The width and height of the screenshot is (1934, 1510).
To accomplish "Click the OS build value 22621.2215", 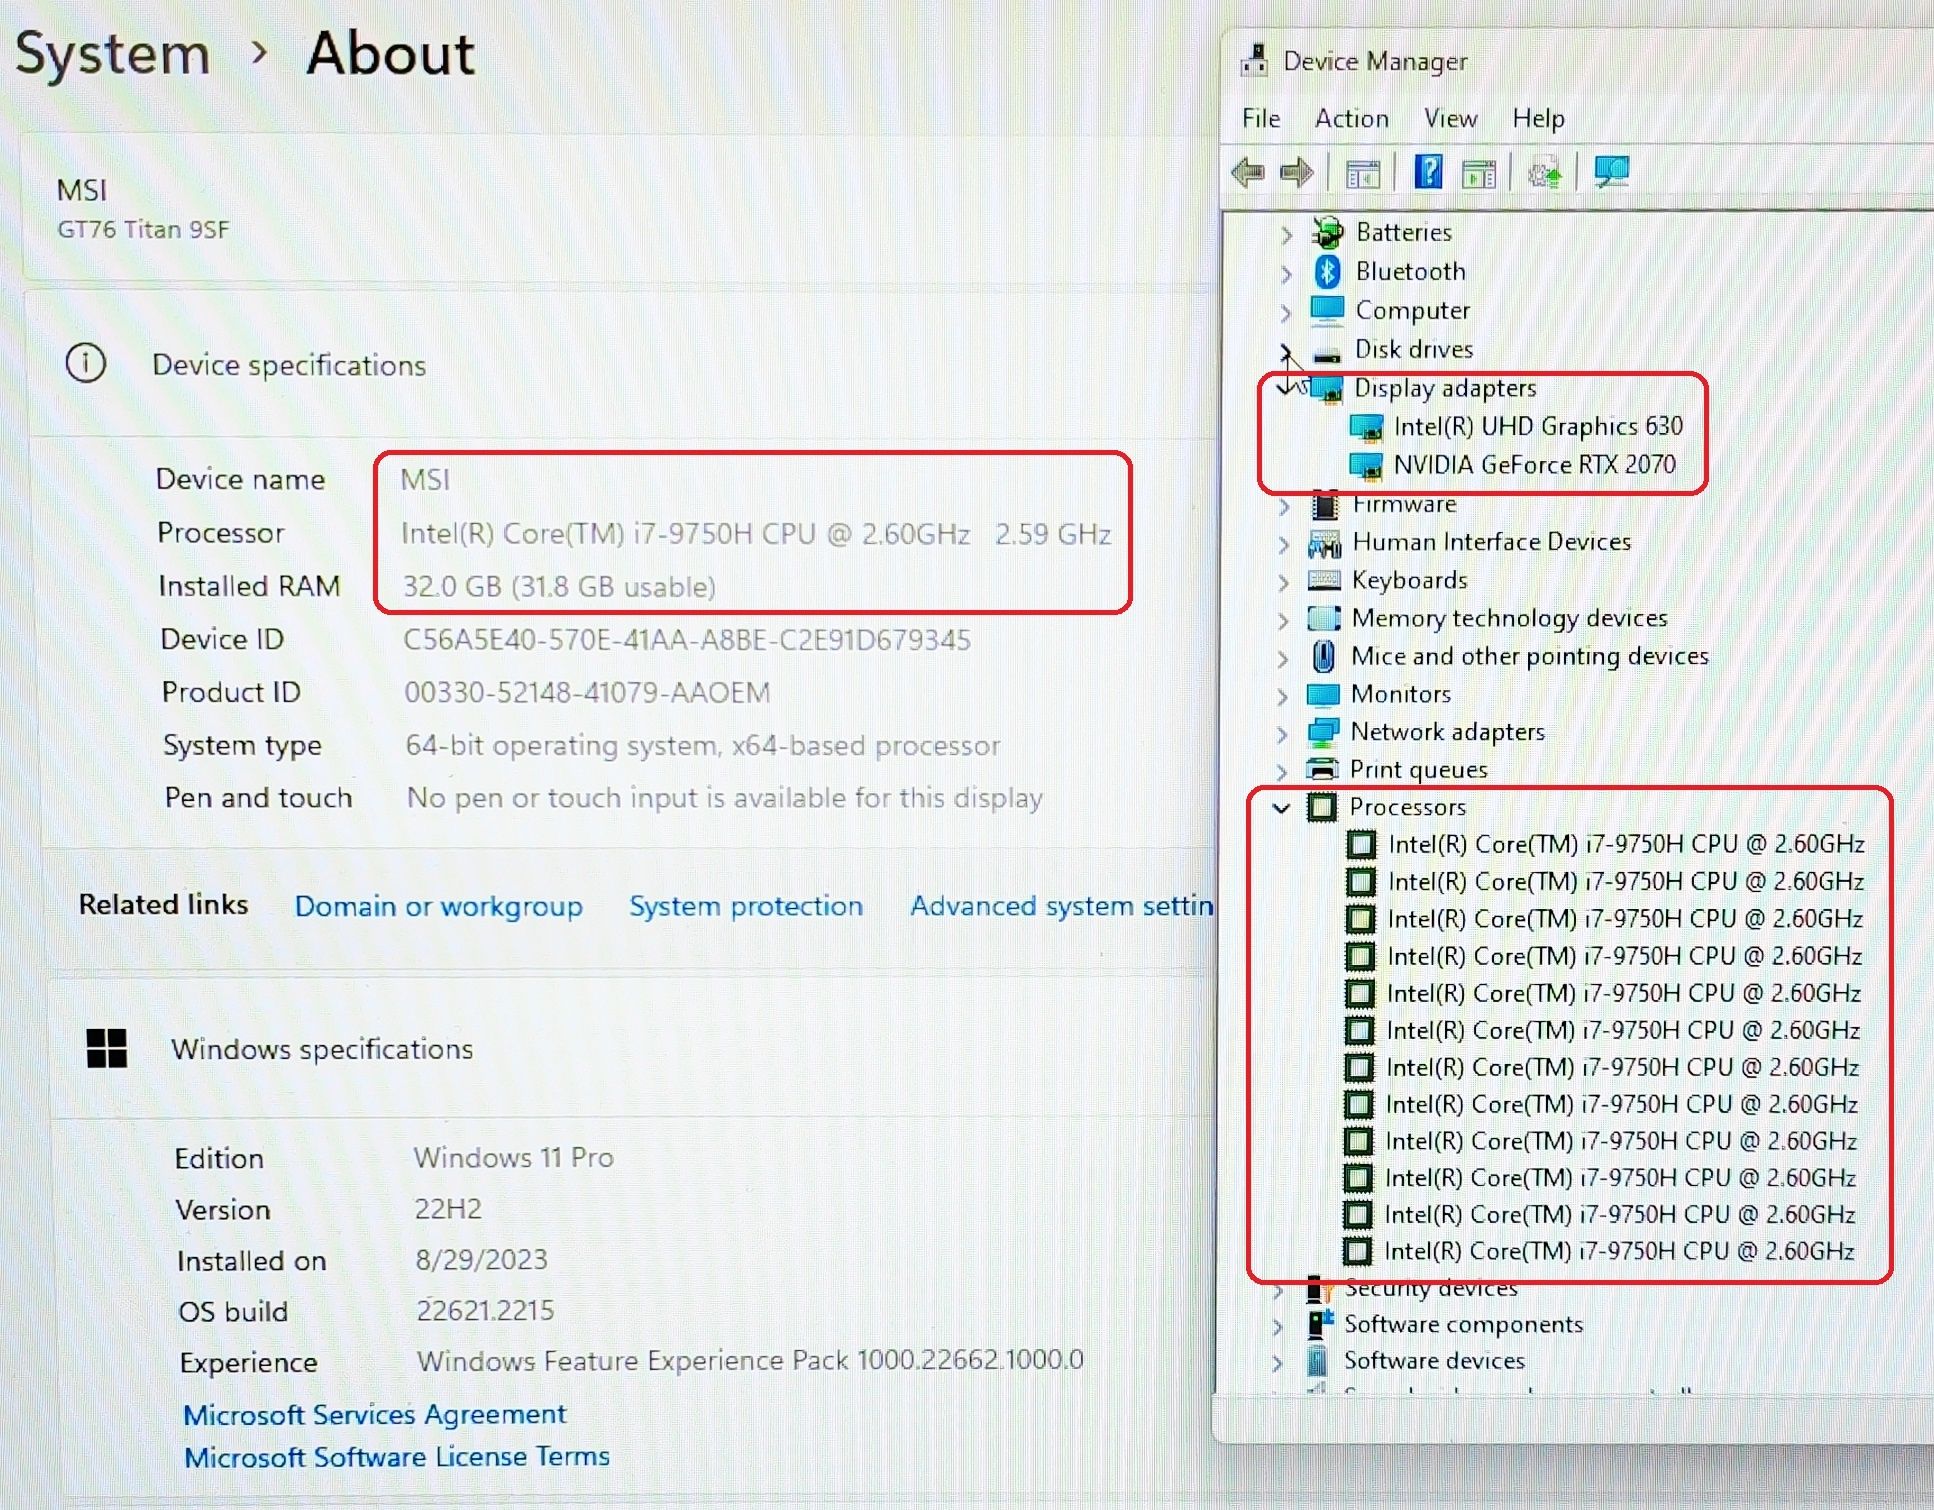I will [x=485, y=1310].
